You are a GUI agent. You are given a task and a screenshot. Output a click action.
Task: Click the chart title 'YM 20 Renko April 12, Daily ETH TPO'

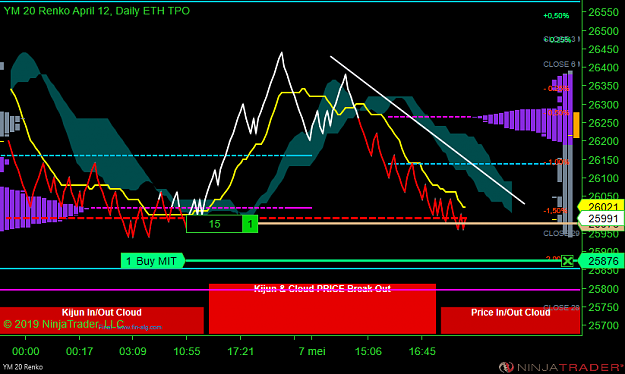click(x=97, y=11)
